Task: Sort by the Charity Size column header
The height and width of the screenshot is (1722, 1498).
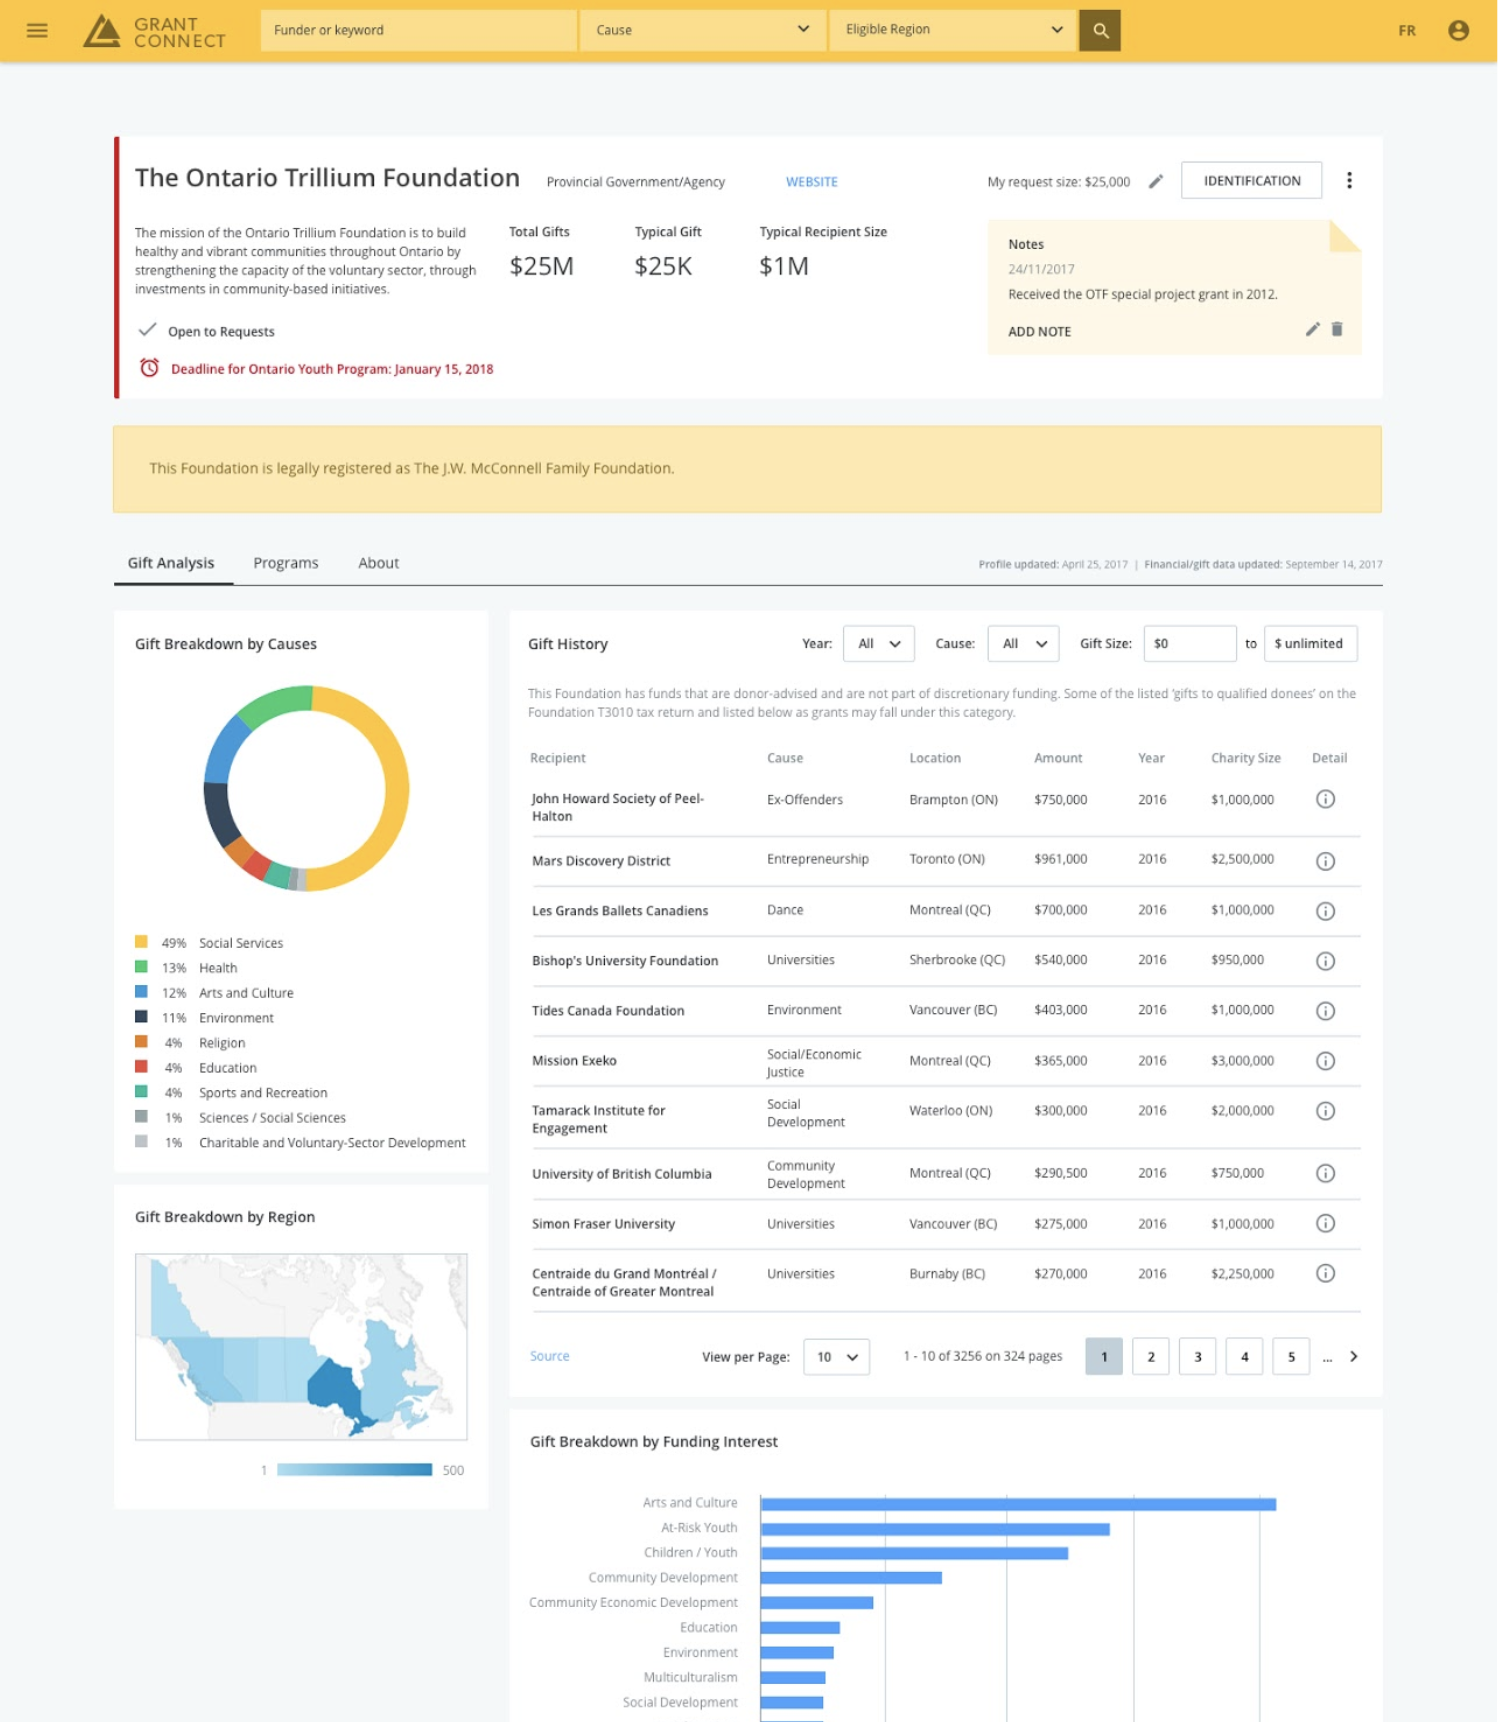Action: (x=1245, y=758)
